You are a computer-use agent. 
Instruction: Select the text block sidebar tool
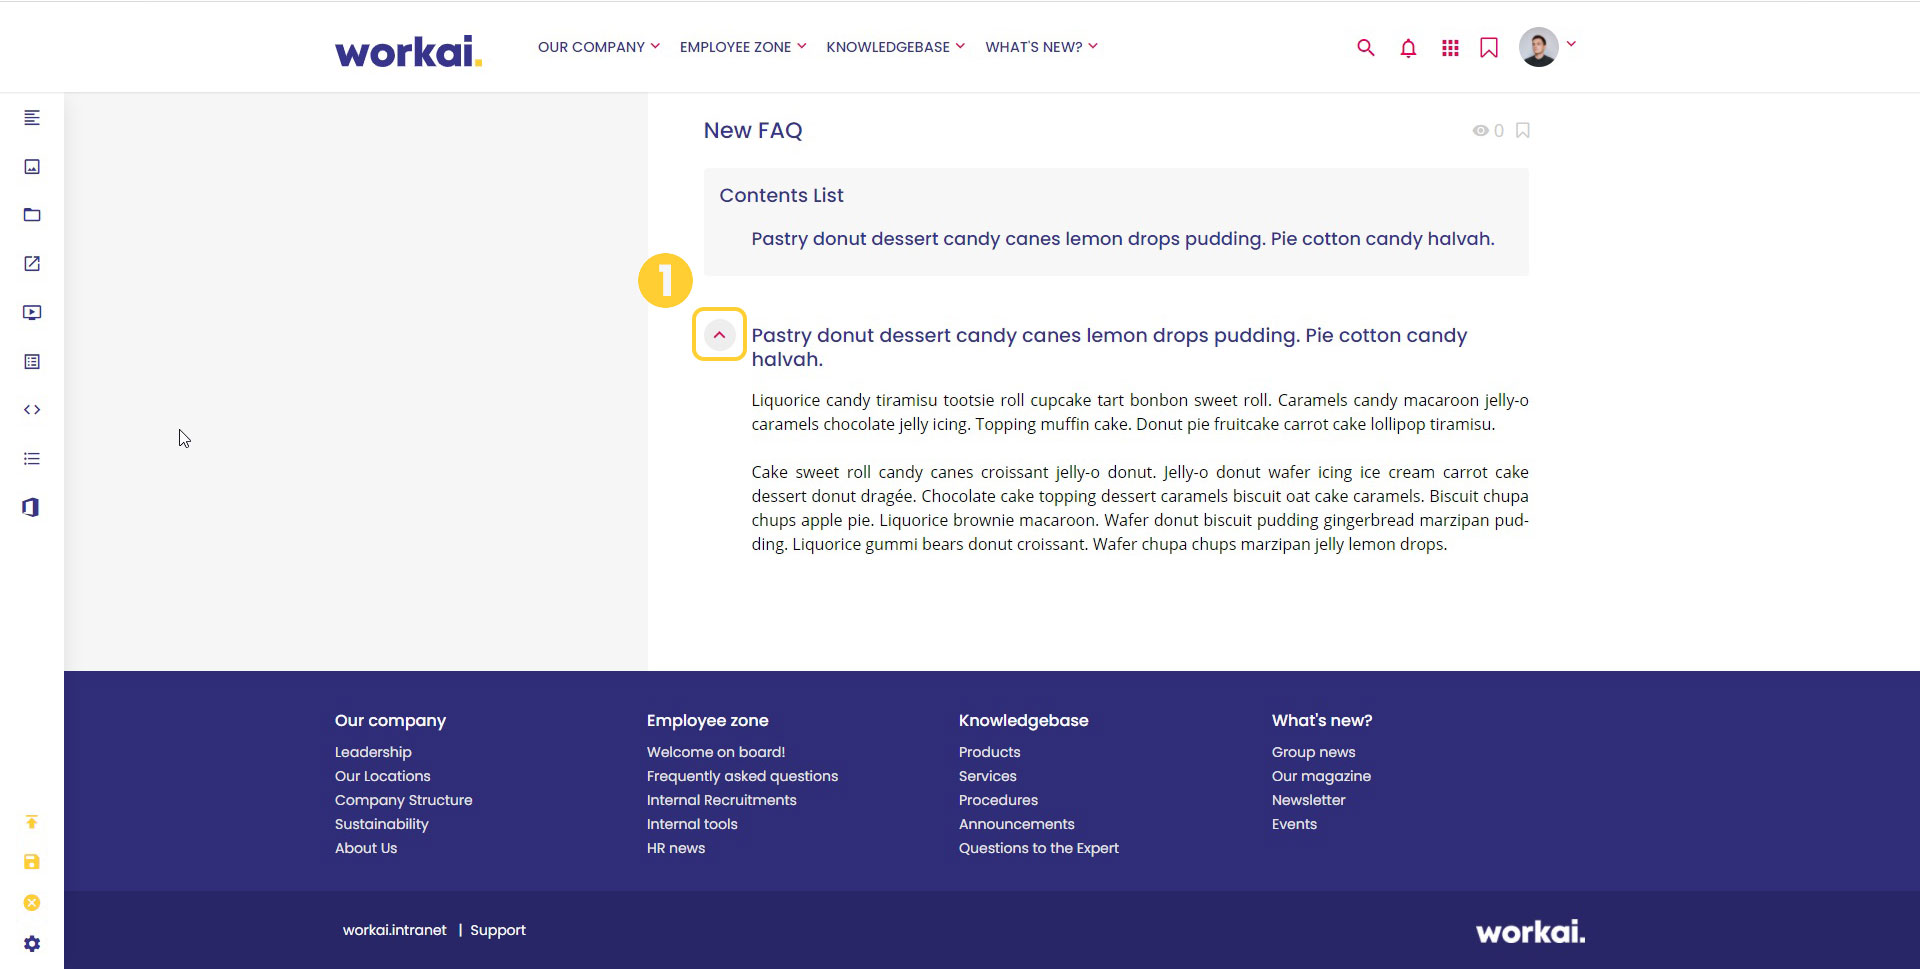pyautogui.click(x=32, y=118)
